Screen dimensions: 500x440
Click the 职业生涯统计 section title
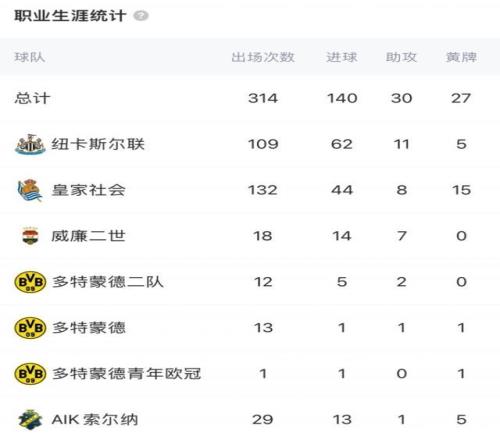[70, 16]
